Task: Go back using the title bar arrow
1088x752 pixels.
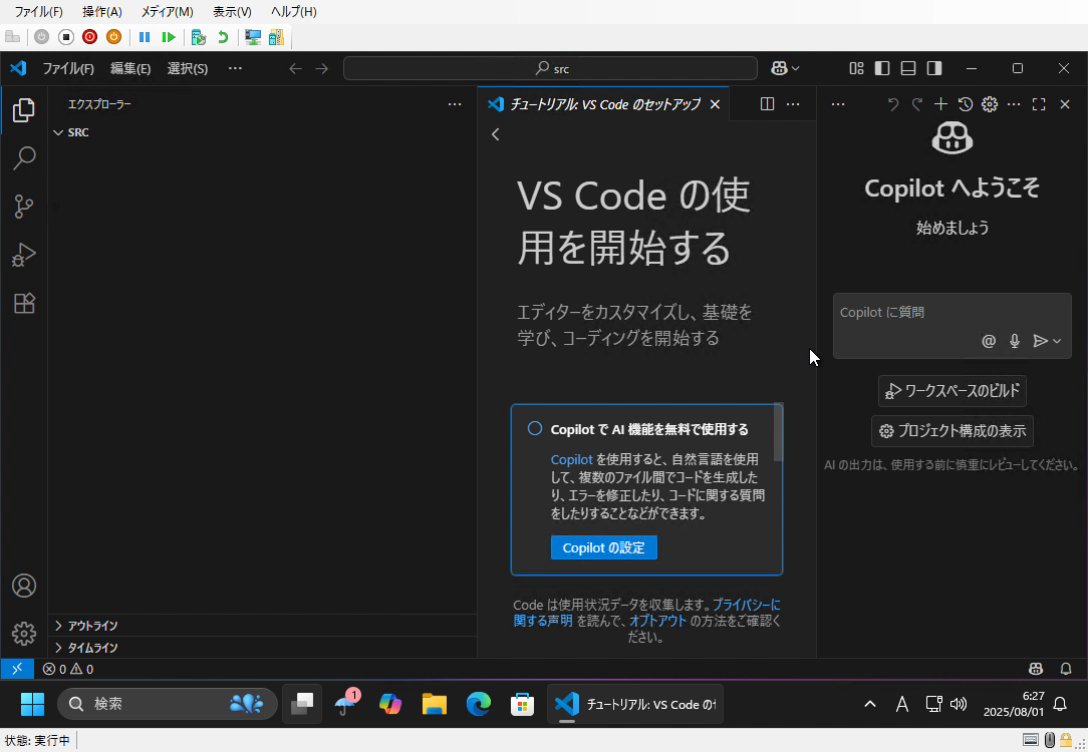Action: click(x=295, y=68)
